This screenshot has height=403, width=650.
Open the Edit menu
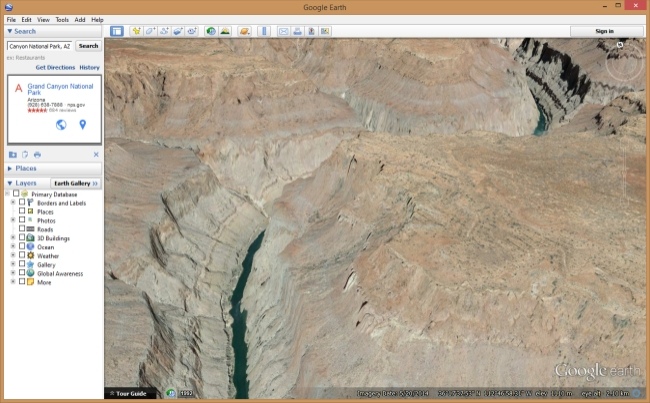[27, 19]
